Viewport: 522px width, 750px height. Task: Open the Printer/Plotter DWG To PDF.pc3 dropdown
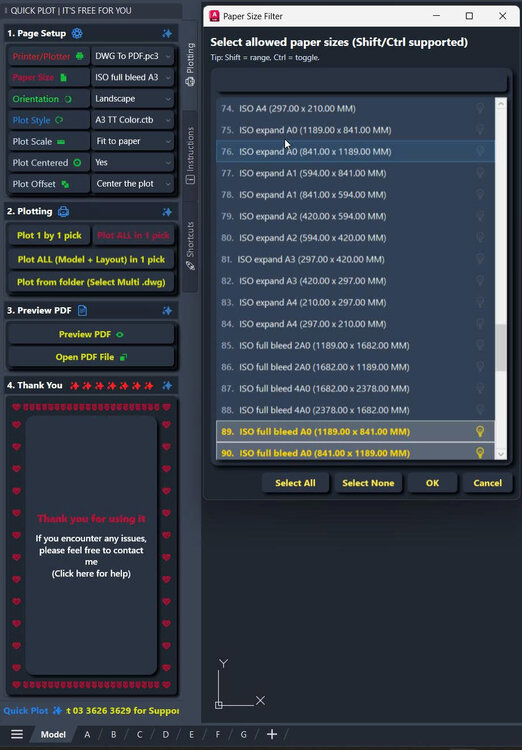(133, 56)
